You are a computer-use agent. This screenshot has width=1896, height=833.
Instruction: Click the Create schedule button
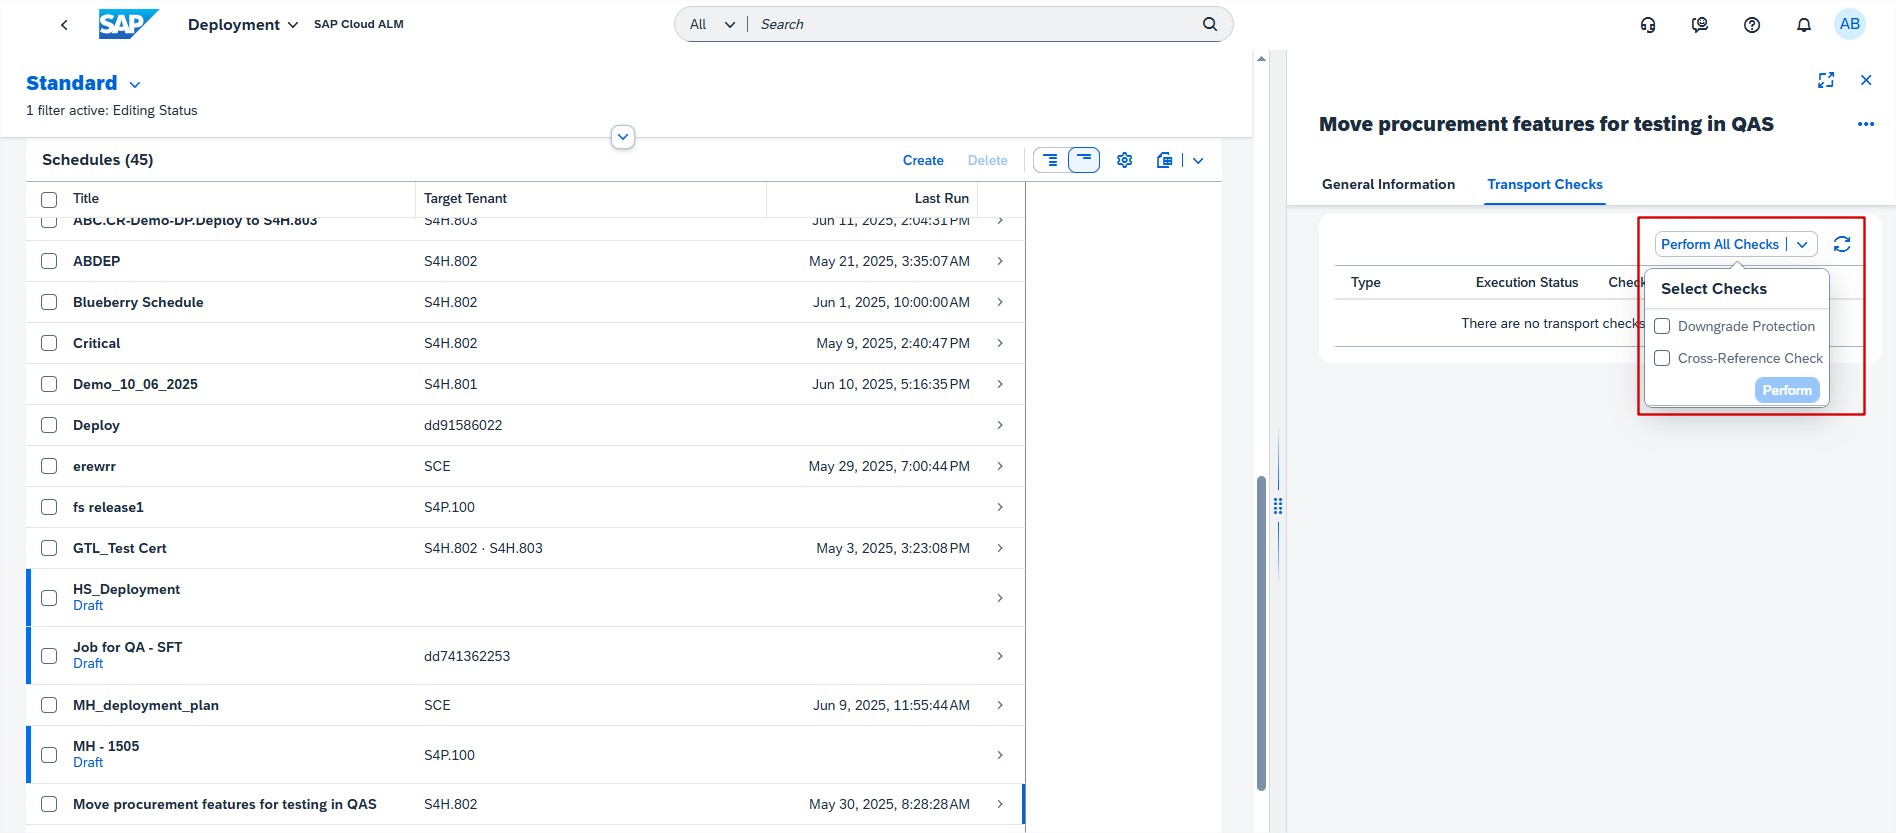click(x=922, y=160)
